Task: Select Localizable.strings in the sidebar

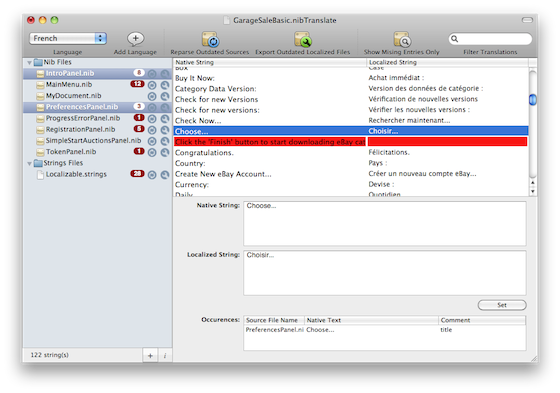Action: pos(76,174)
